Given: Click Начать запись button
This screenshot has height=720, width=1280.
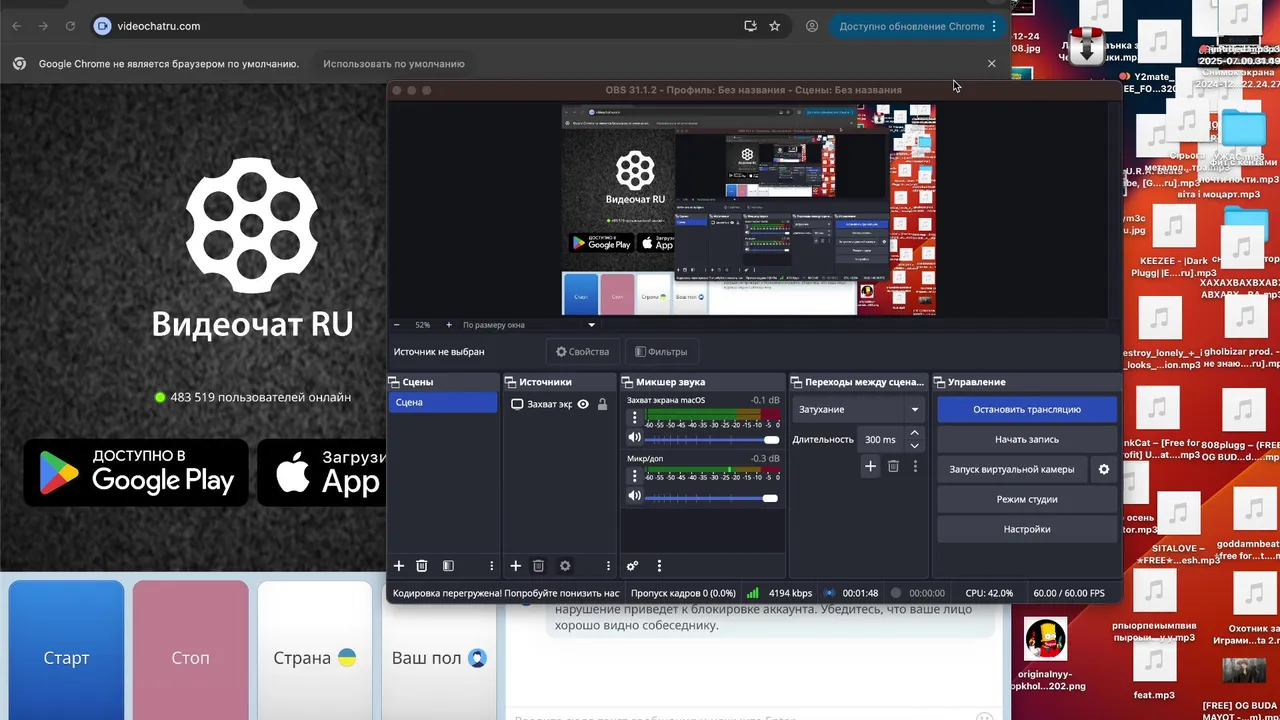Looking at the screenshot, I should [1027, 439].
